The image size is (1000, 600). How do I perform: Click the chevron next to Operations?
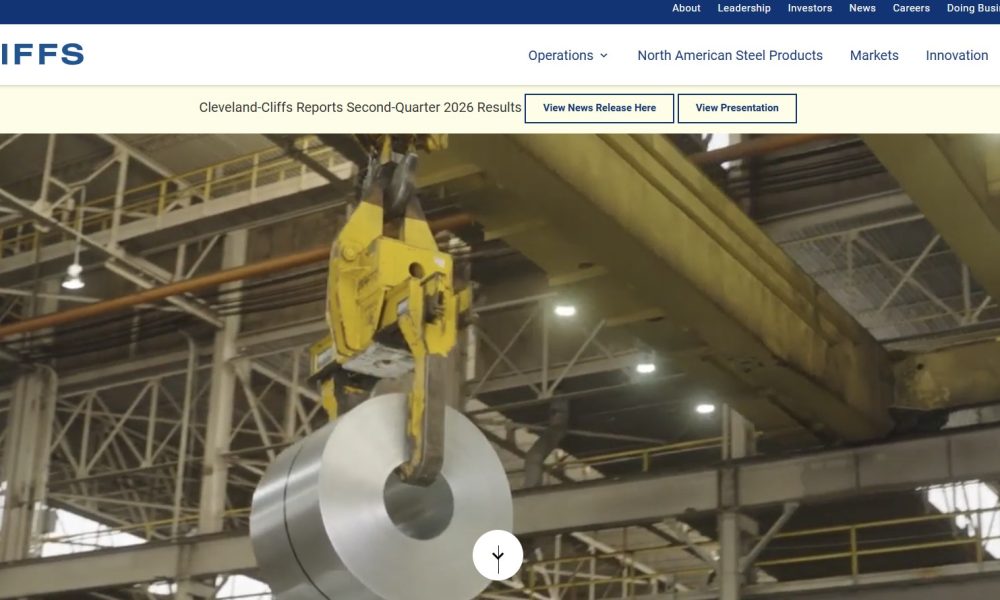603,55
